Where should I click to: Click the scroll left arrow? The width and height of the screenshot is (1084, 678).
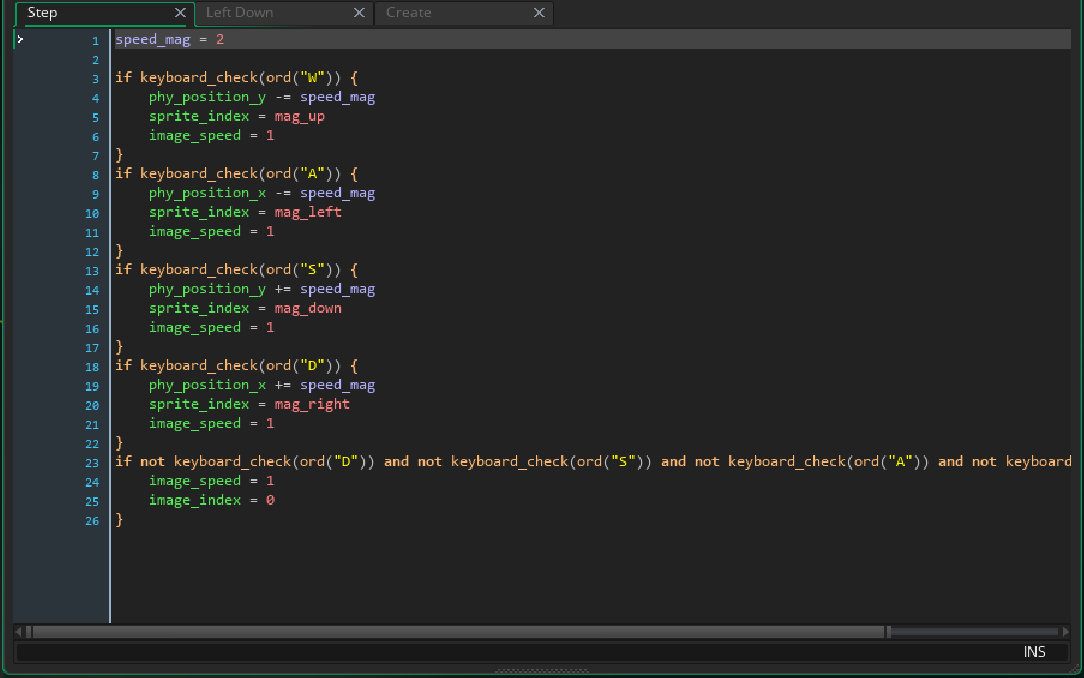point(19,632)
